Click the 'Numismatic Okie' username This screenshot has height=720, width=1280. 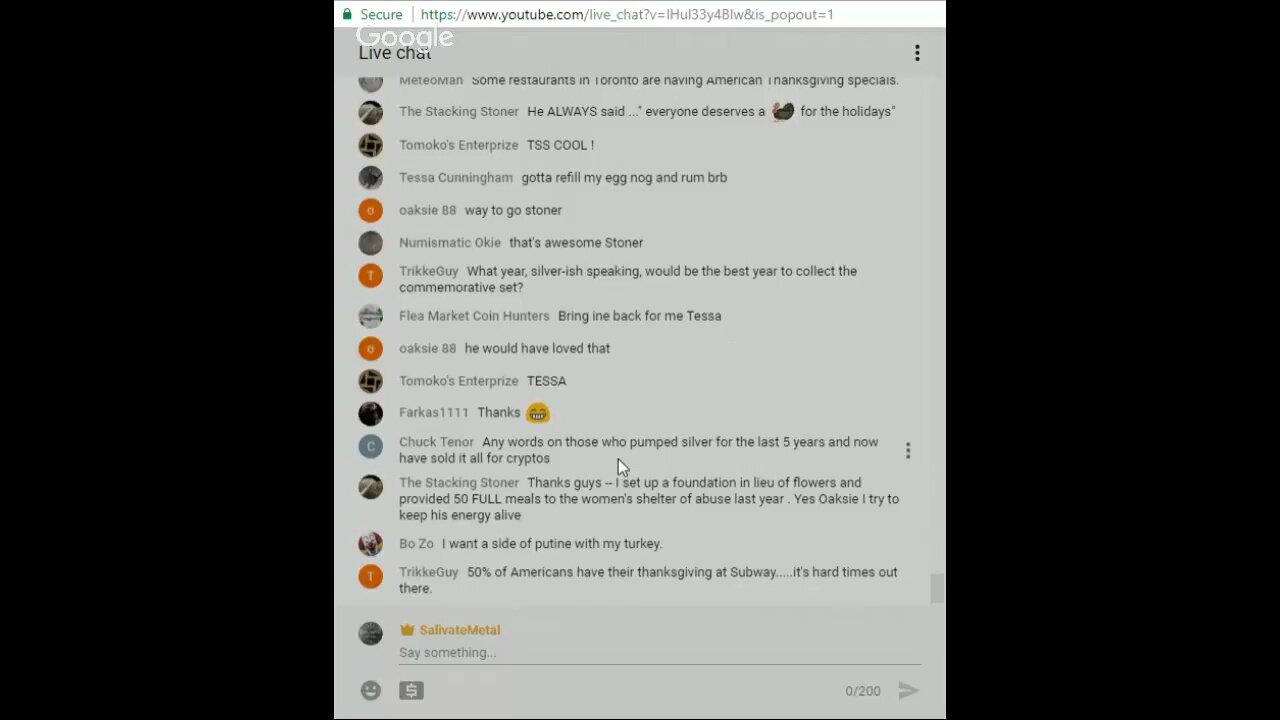[450, 243]
